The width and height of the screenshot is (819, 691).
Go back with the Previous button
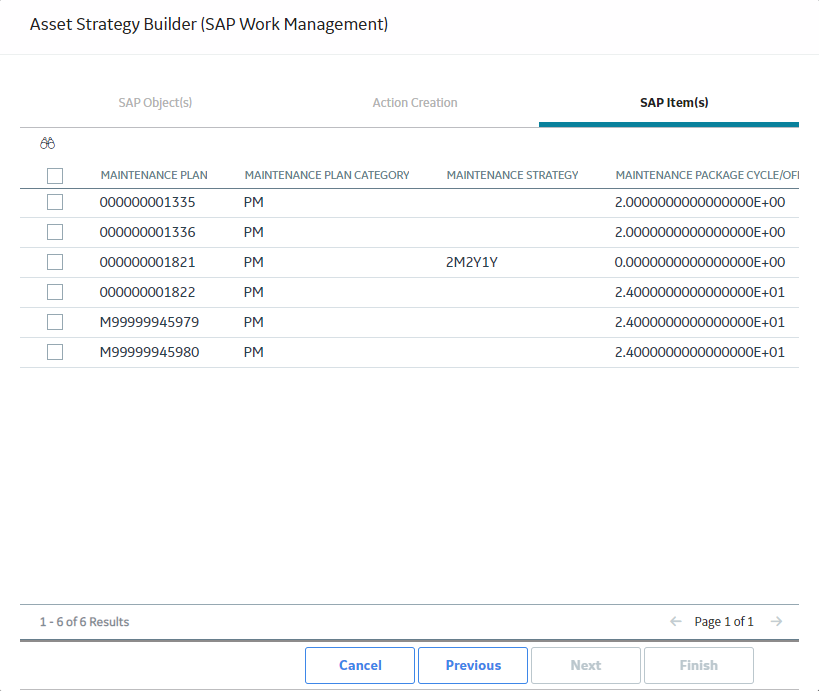473,665
